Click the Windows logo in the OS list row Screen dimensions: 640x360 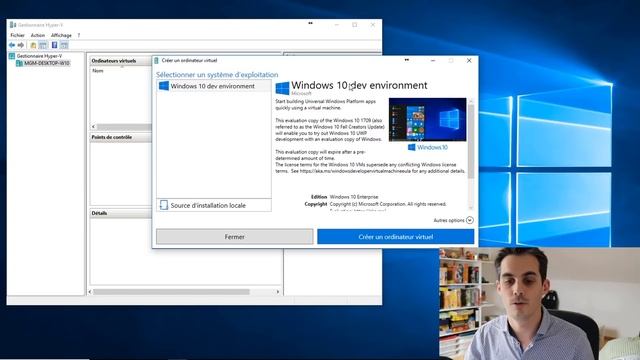[164, 86]
